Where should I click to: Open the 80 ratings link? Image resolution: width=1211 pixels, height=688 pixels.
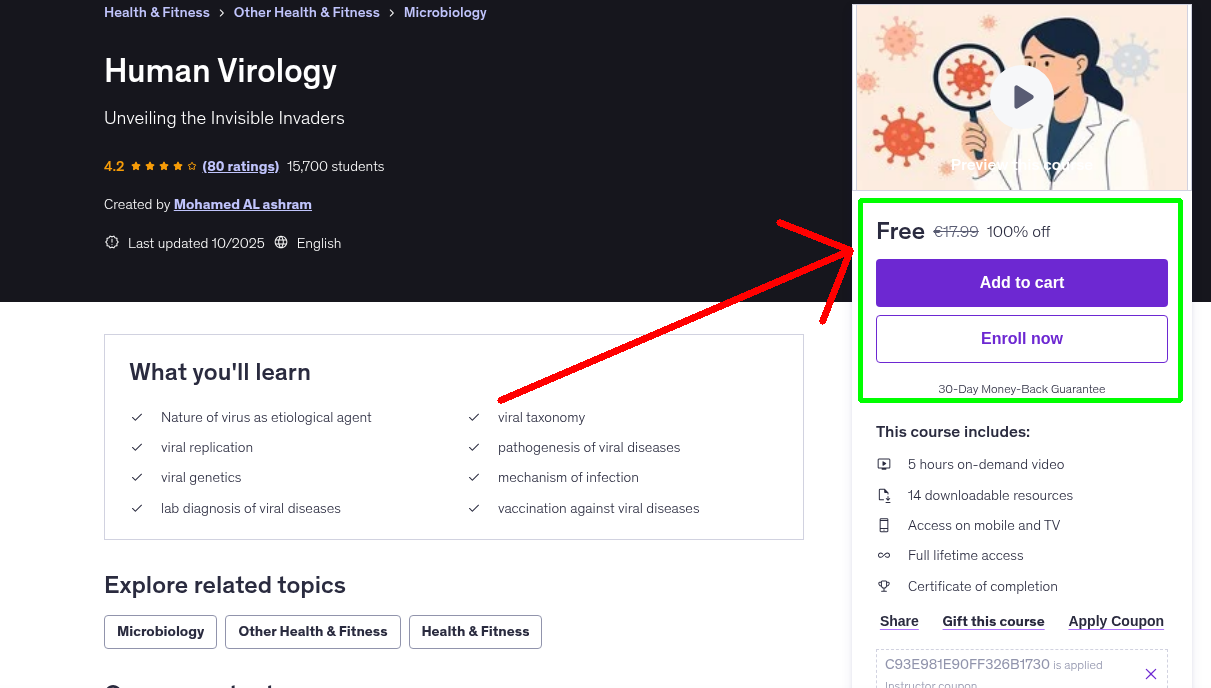pos(240,166)
